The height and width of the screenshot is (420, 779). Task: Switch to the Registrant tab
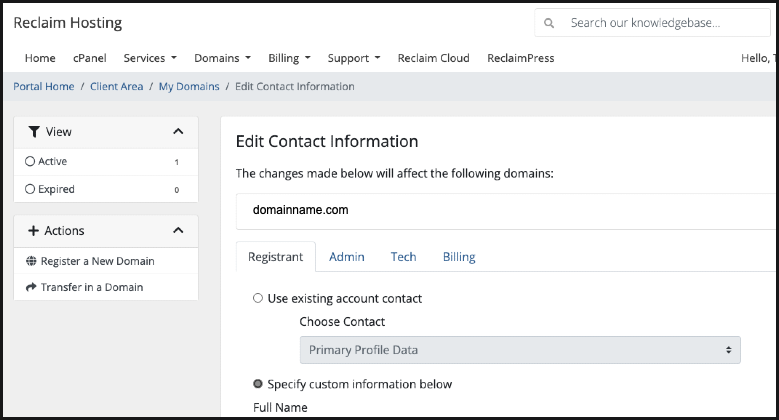click(x=276, y=256)
